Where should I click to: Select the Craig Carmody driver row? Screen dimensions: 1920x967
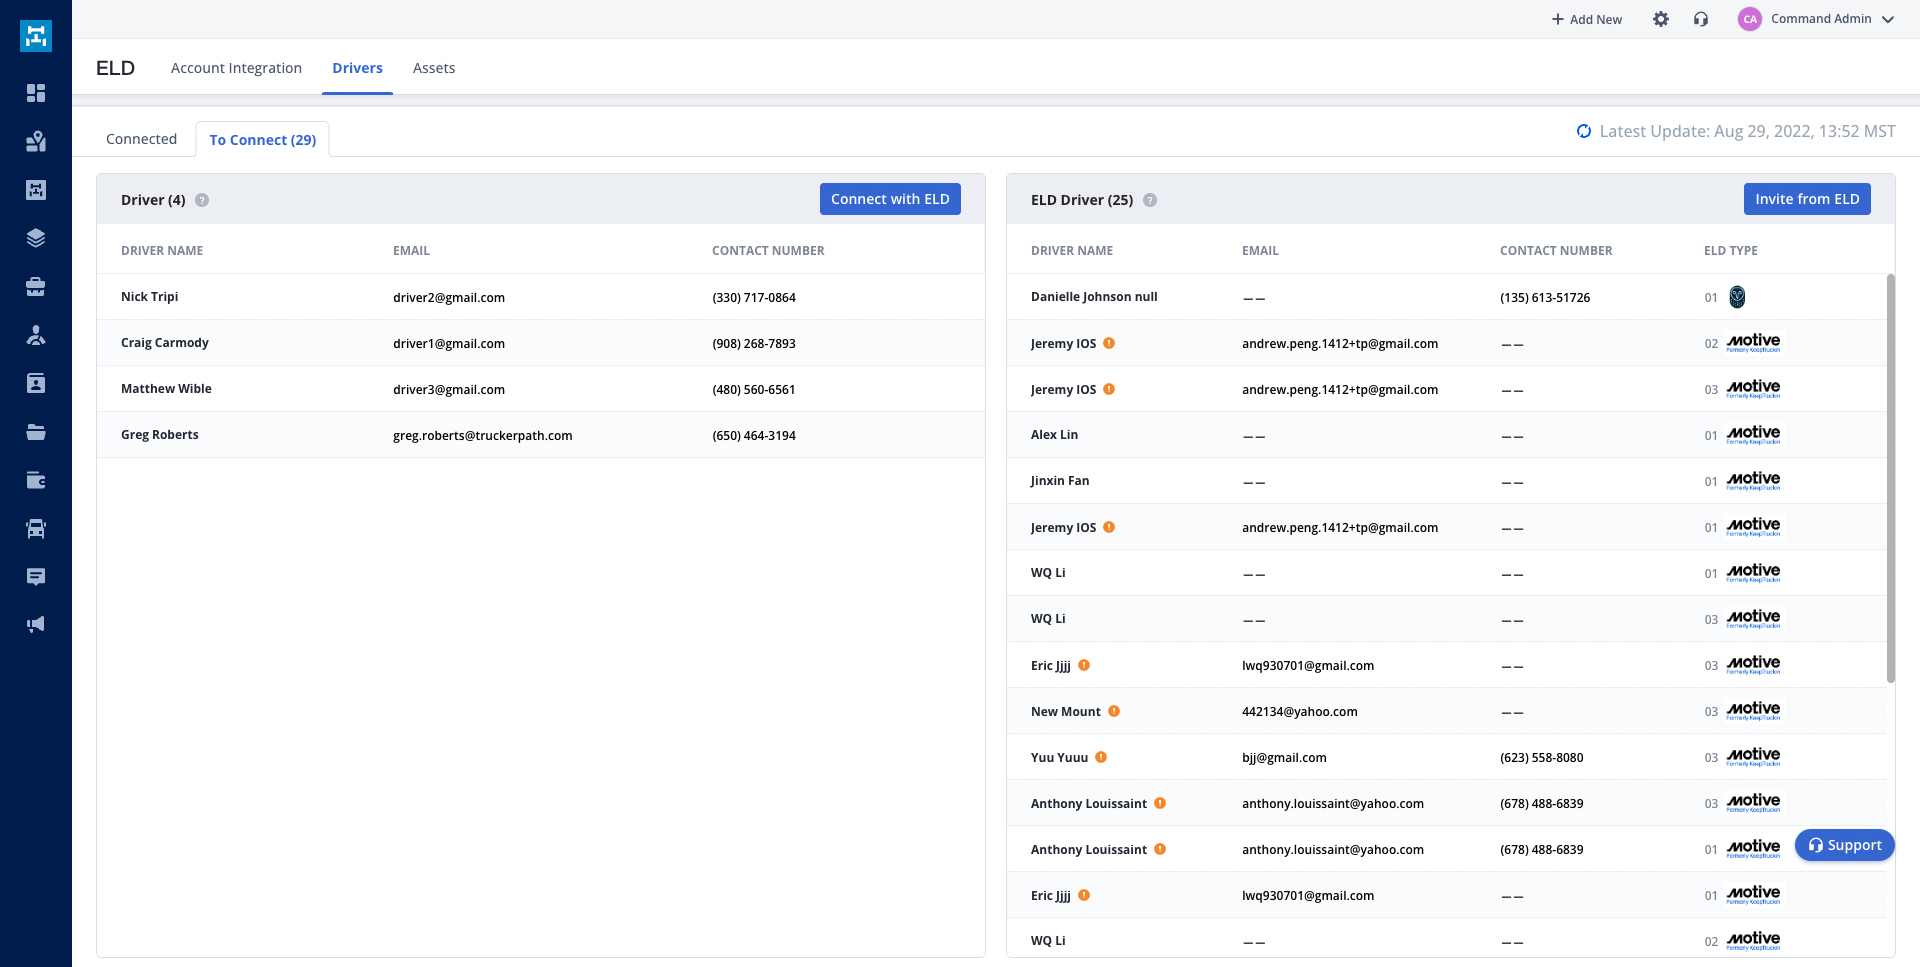click(x=541, y=343)
